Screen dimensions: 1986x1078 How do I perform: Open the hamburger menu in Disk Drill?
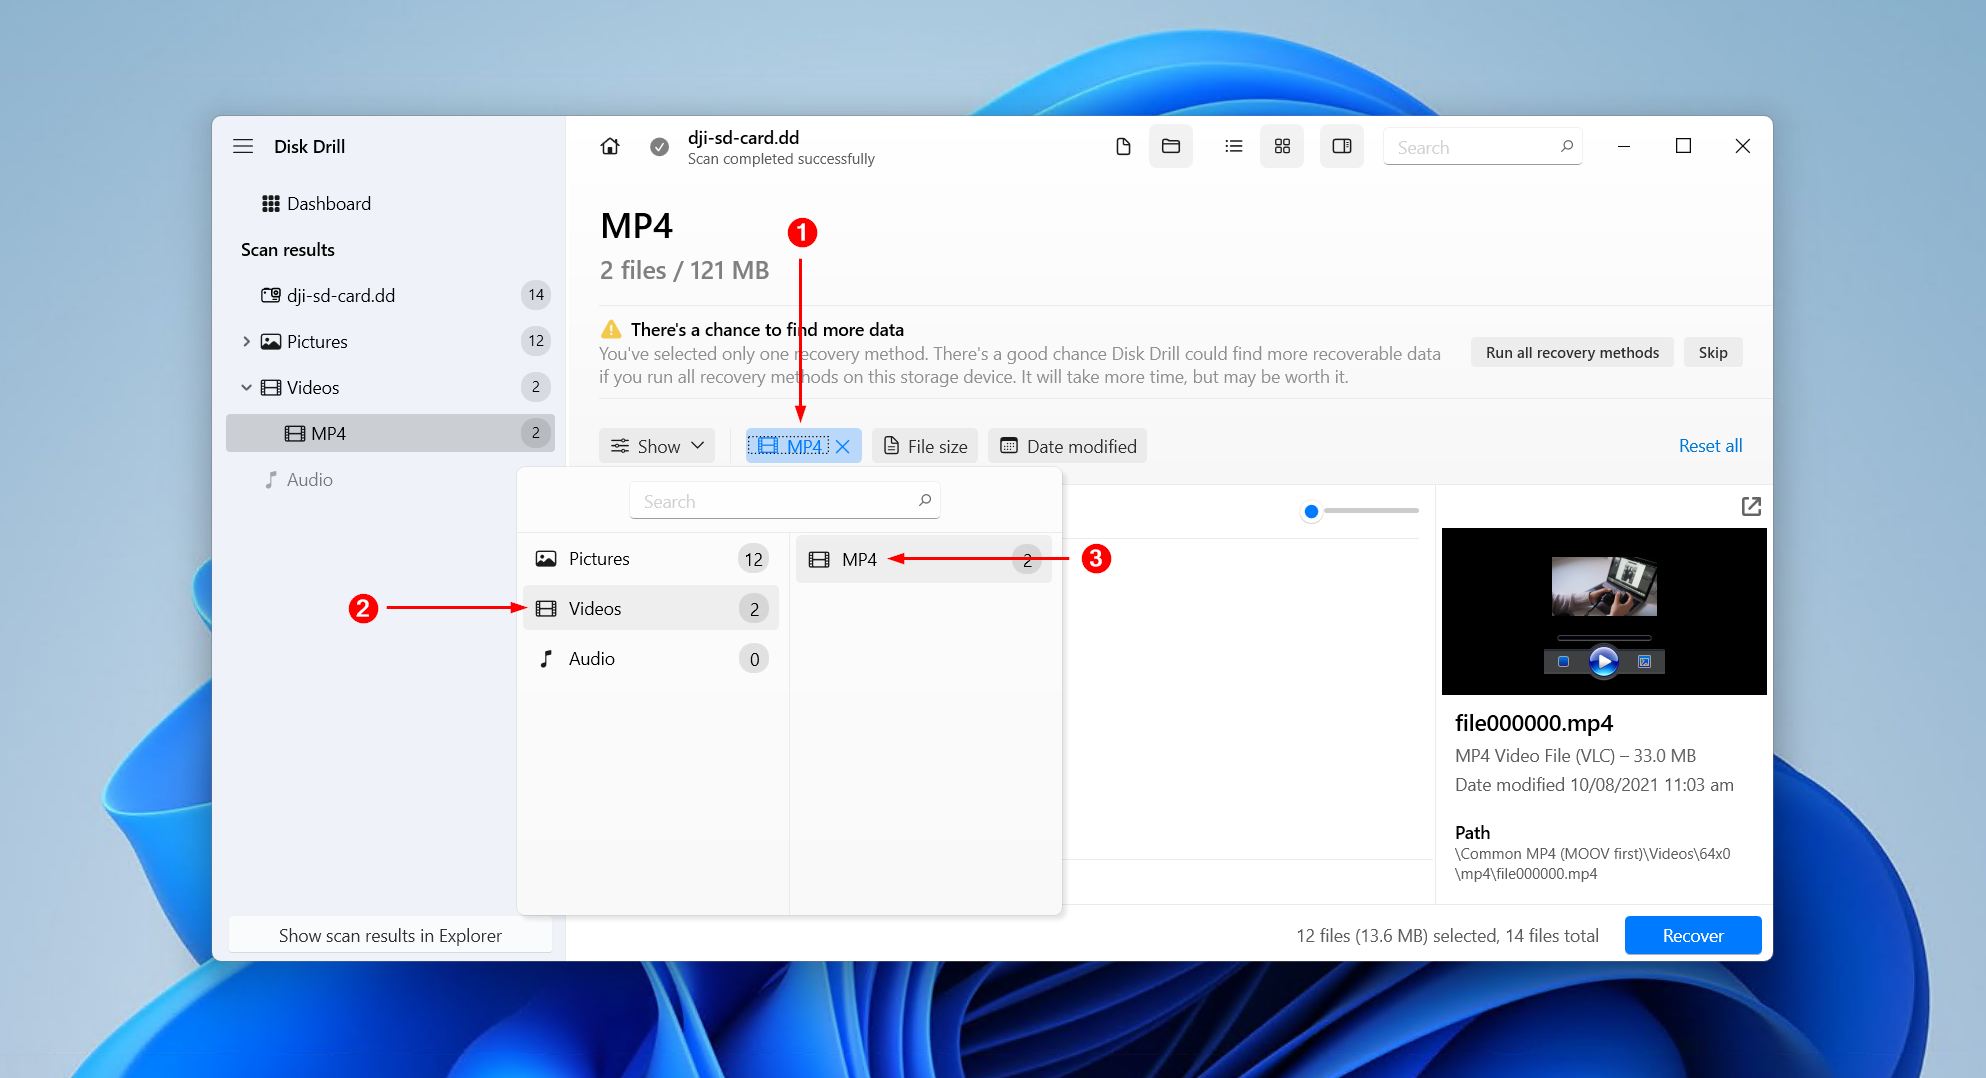[x=243, y=146]
